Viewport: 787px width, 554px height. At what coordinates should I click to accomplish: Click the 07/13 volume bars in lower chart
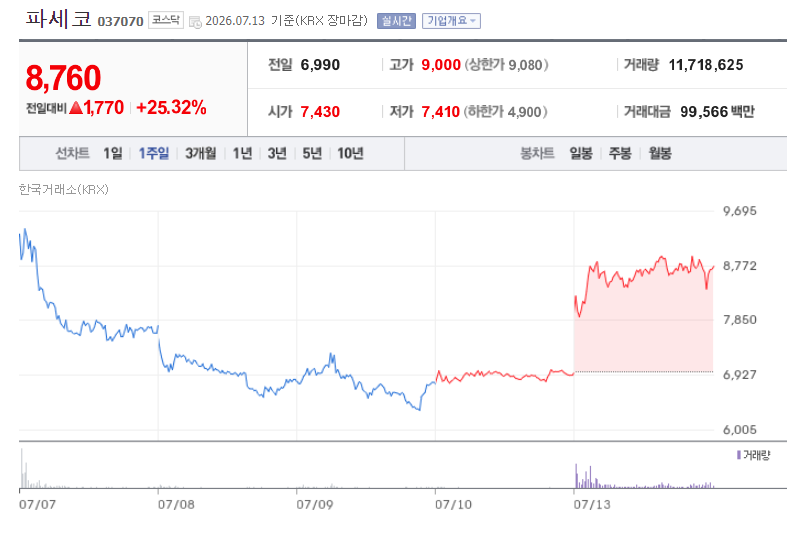(x=644, y=477)
